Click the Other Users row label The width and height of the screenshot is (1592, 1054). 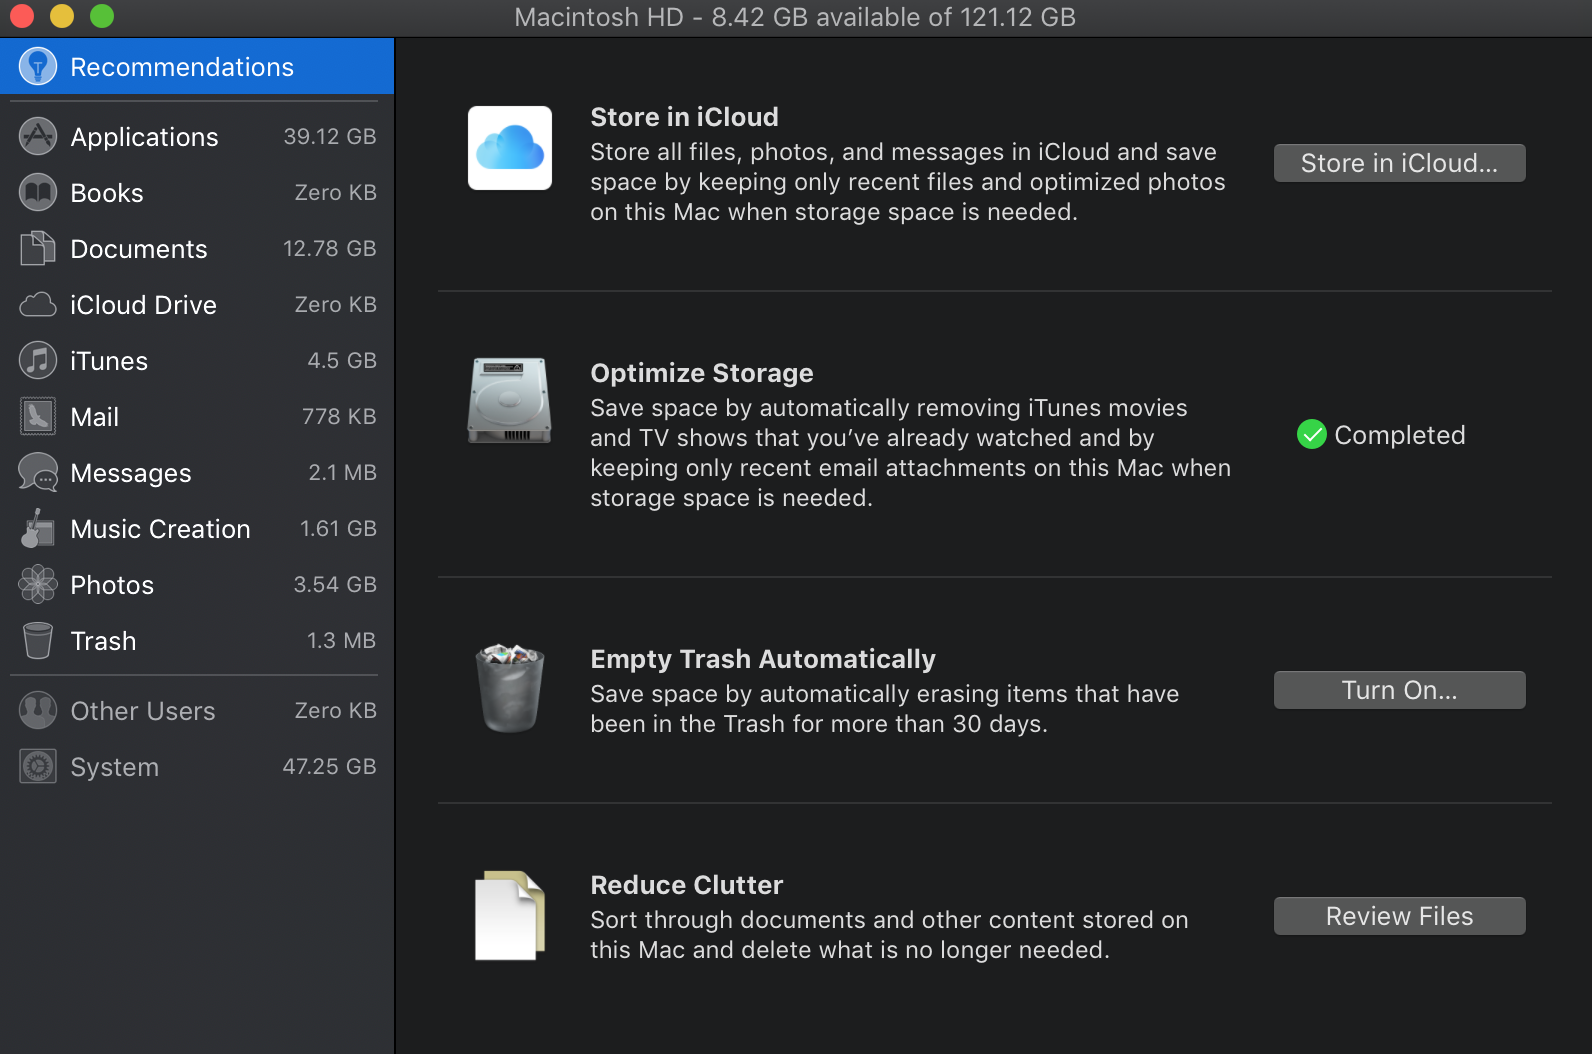[x=143, y=711]
